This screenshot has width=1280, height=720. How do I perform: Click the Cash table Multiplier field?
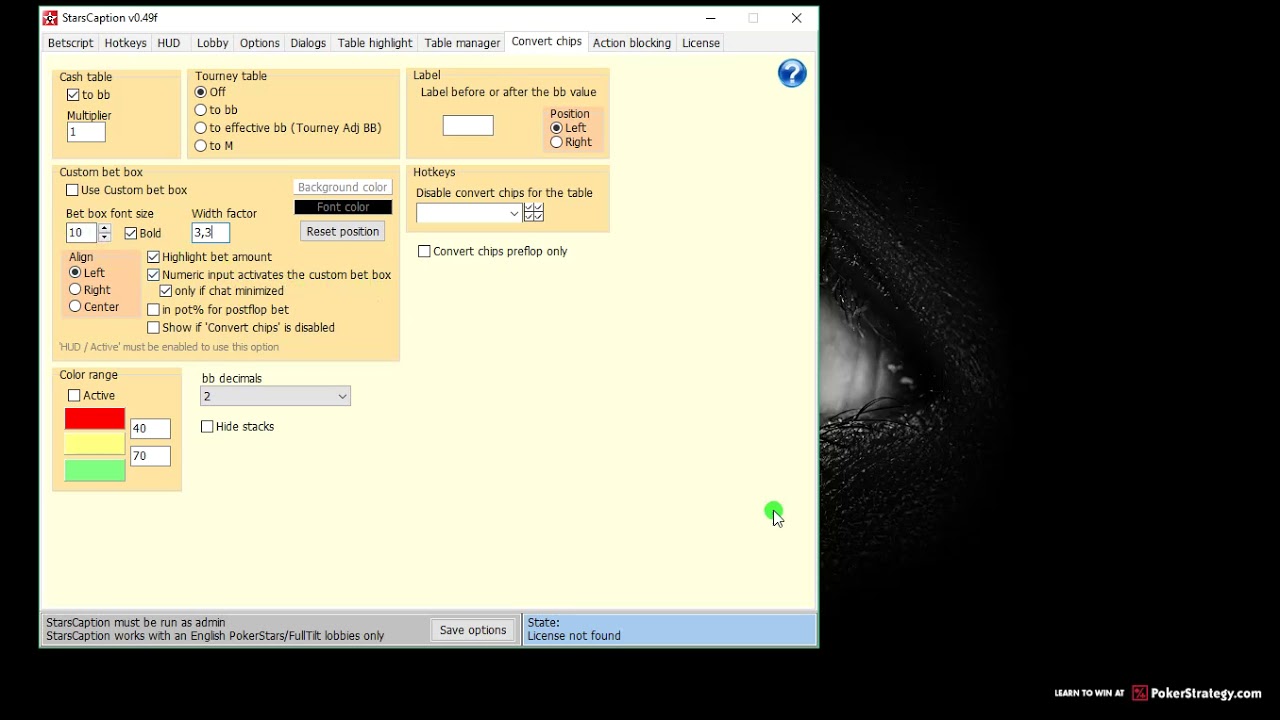click(86, 132)
